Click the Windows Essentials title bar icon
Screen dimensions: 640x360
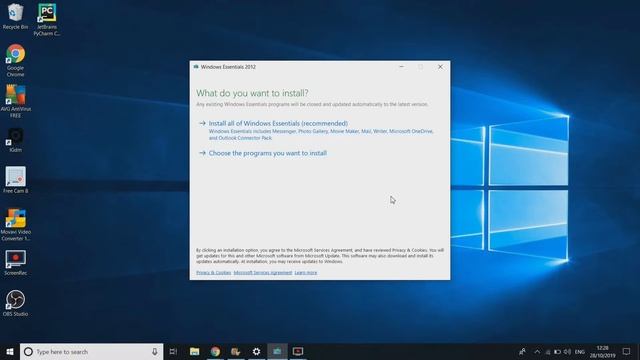click(196, 67)
